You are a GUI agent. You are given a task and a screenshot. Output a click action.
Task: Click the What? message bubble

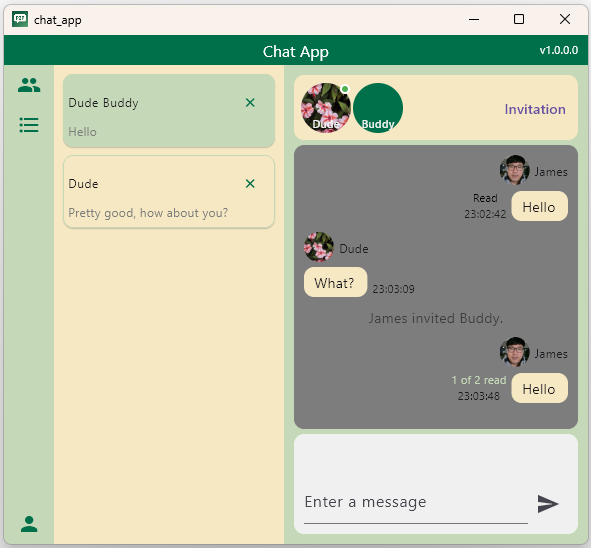tap(335, 282)
